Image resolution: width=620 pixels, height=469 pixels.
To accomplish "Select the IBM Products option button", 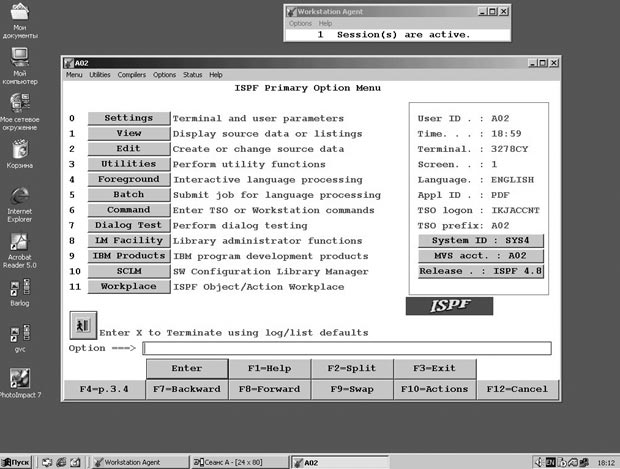I will pyautogui.click(x=129, y=256).
